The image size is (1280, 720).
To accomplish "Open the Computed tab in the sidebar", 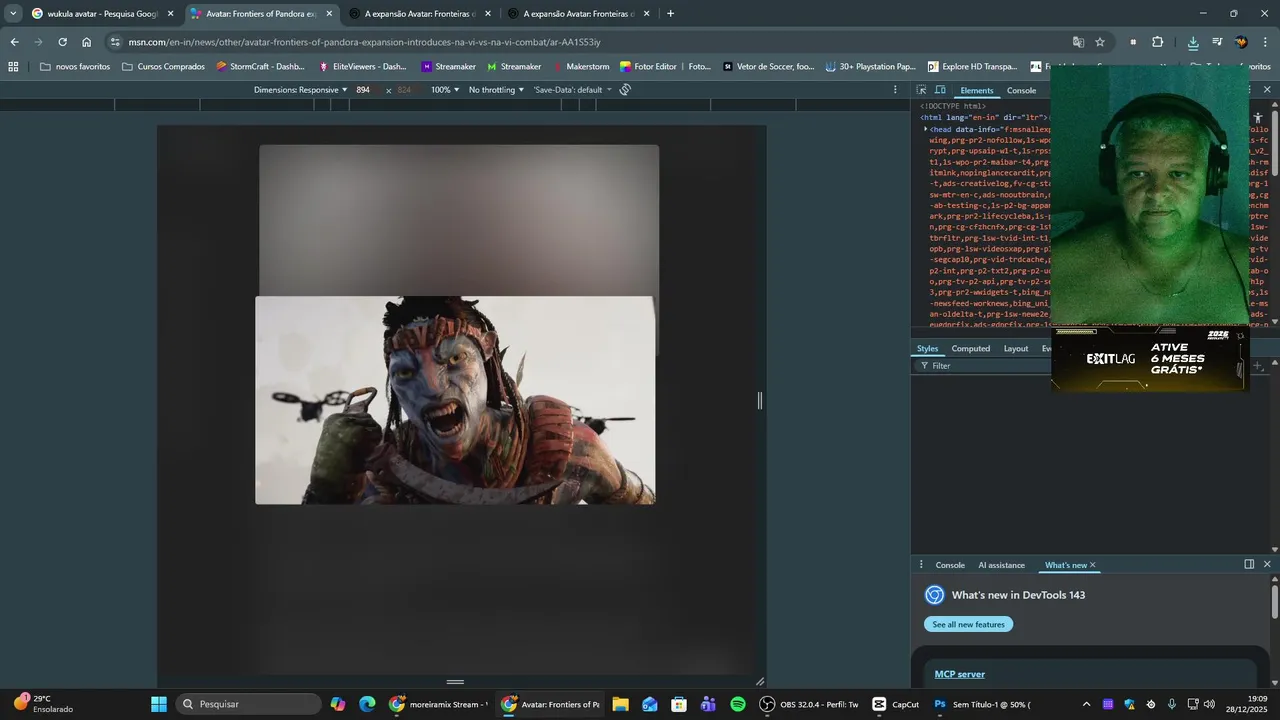I will [x=970, y=349].
